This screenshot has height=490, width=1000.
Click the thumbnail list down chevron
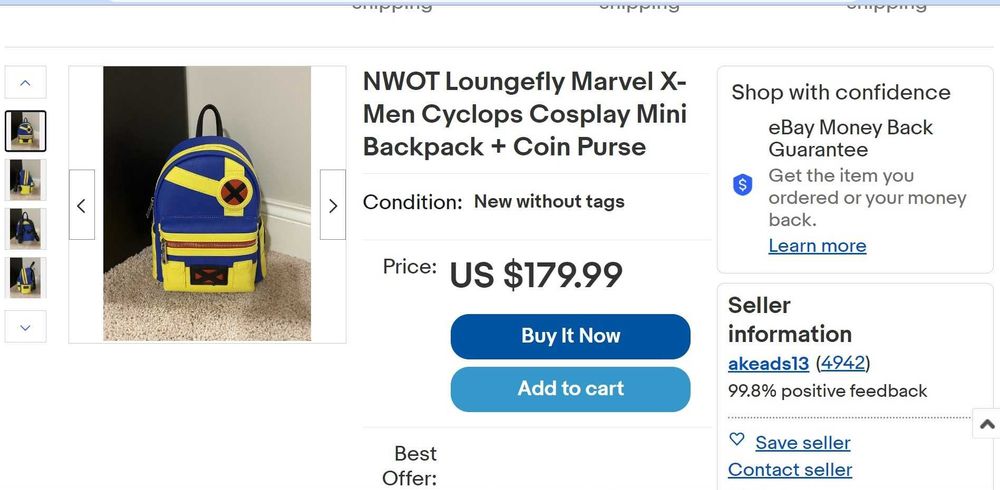(26, 326)
